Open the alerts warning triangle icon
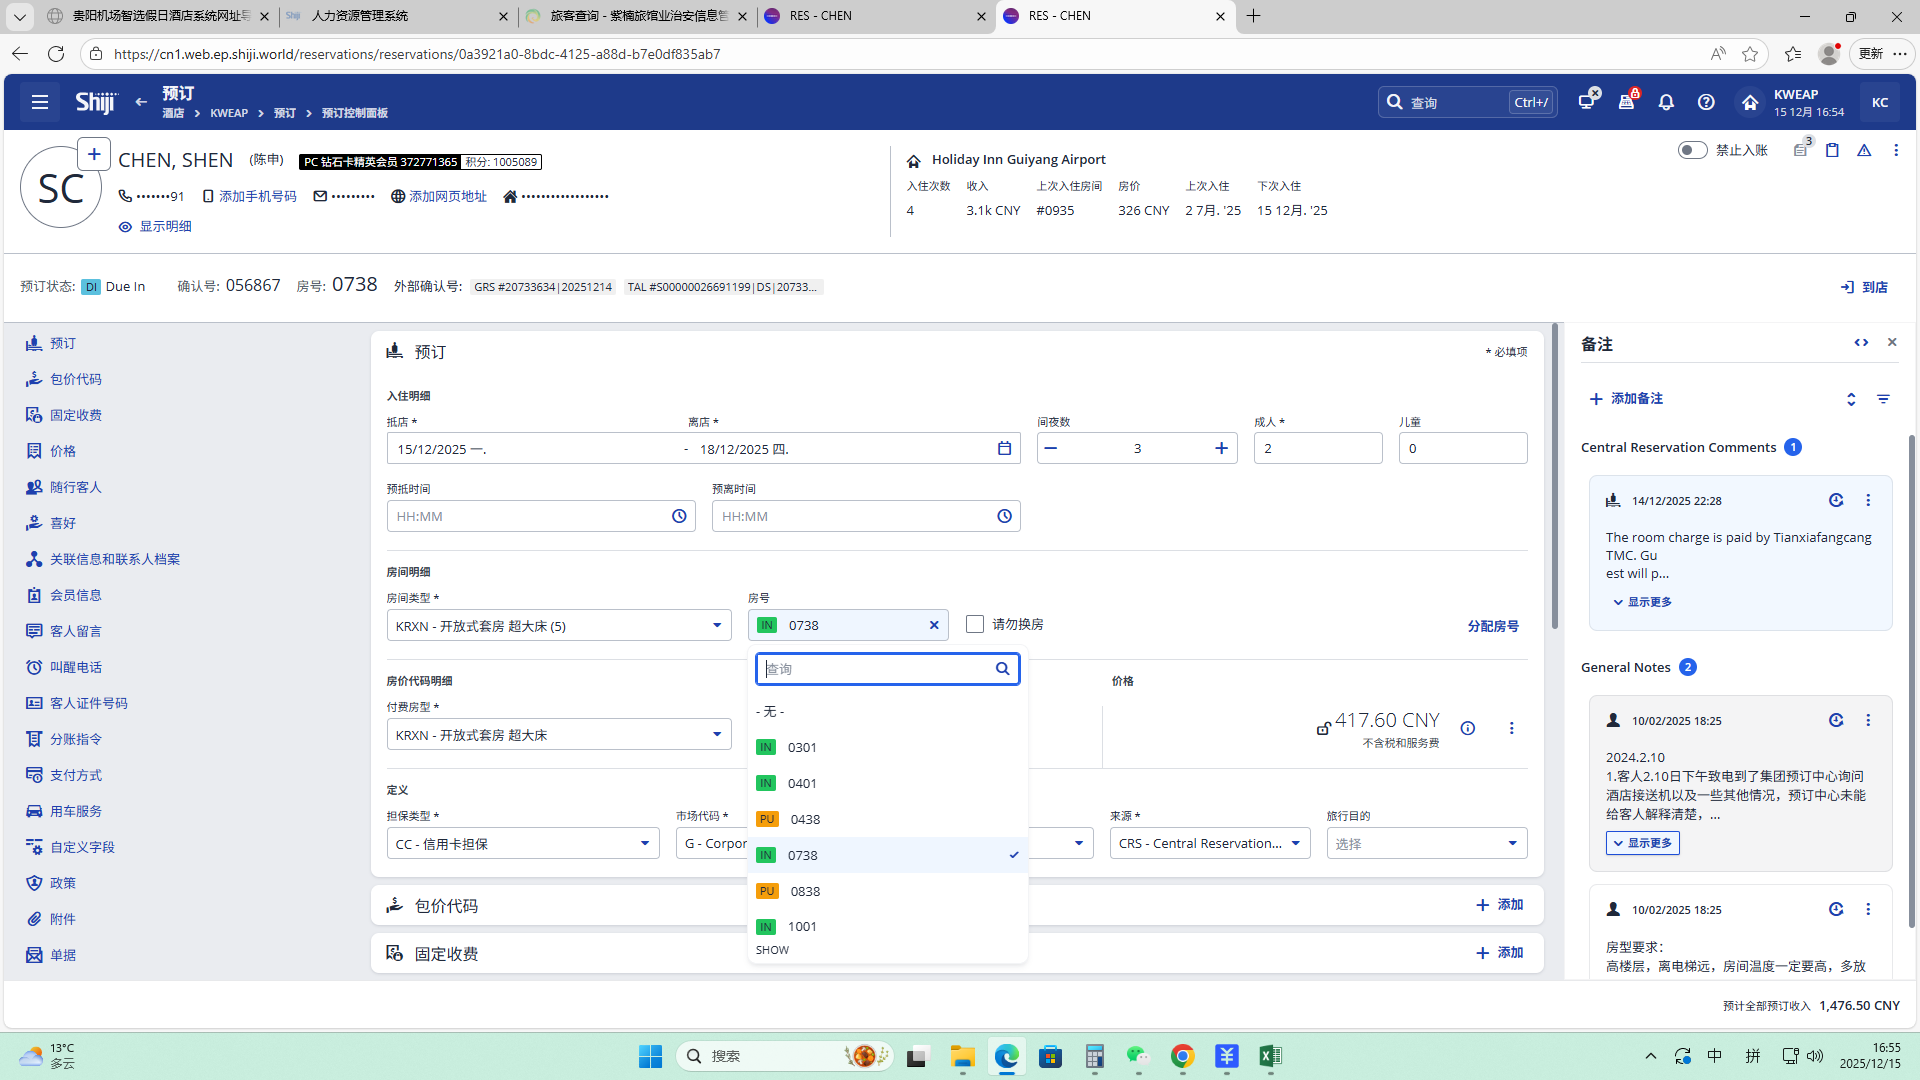The image size is (1920, 1080). (1864, 150)
